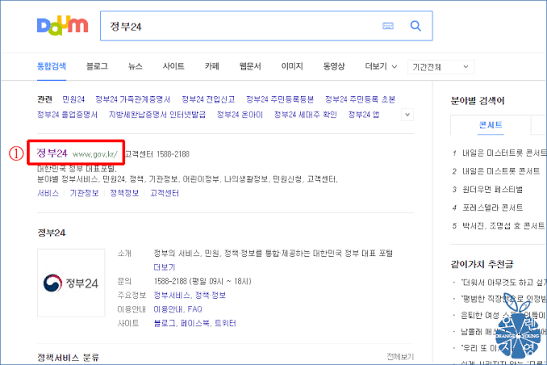Click related search 민원24

74,99
